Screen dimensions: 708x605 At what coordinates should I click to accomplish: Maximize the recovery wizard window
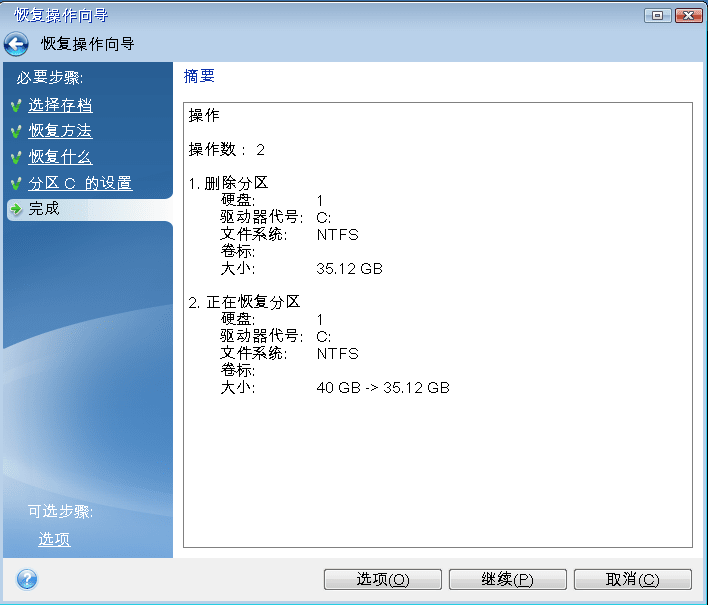[658, 15]
